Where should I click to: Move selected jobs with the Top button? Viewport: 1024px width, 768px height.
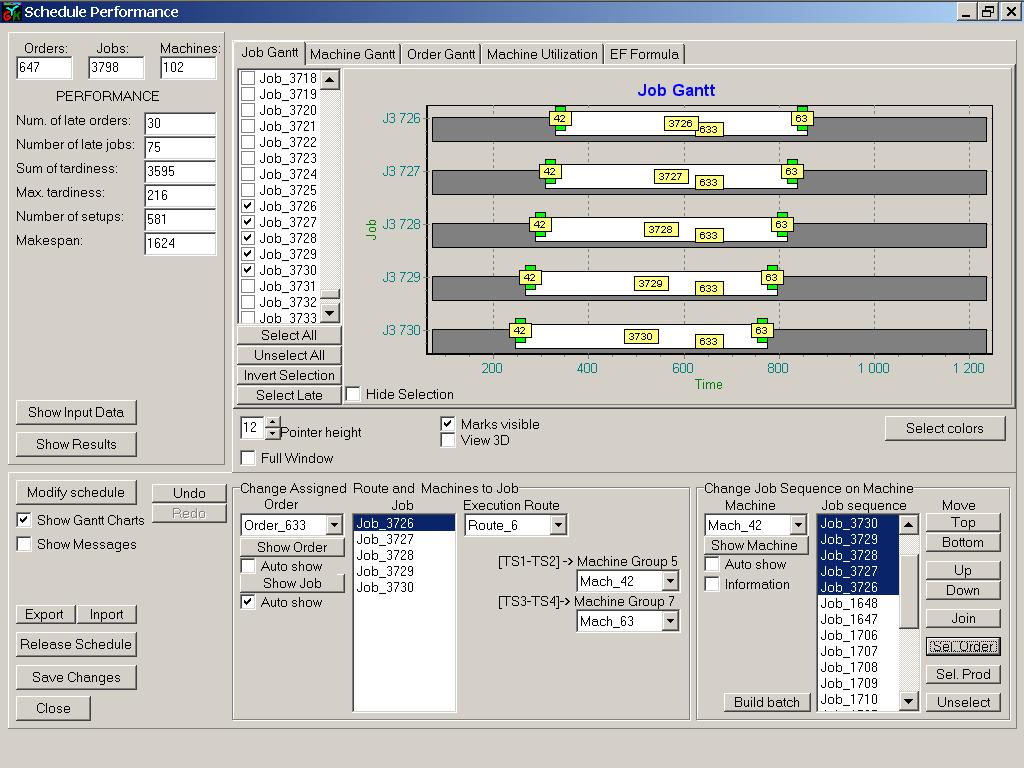tap(963, 522)
